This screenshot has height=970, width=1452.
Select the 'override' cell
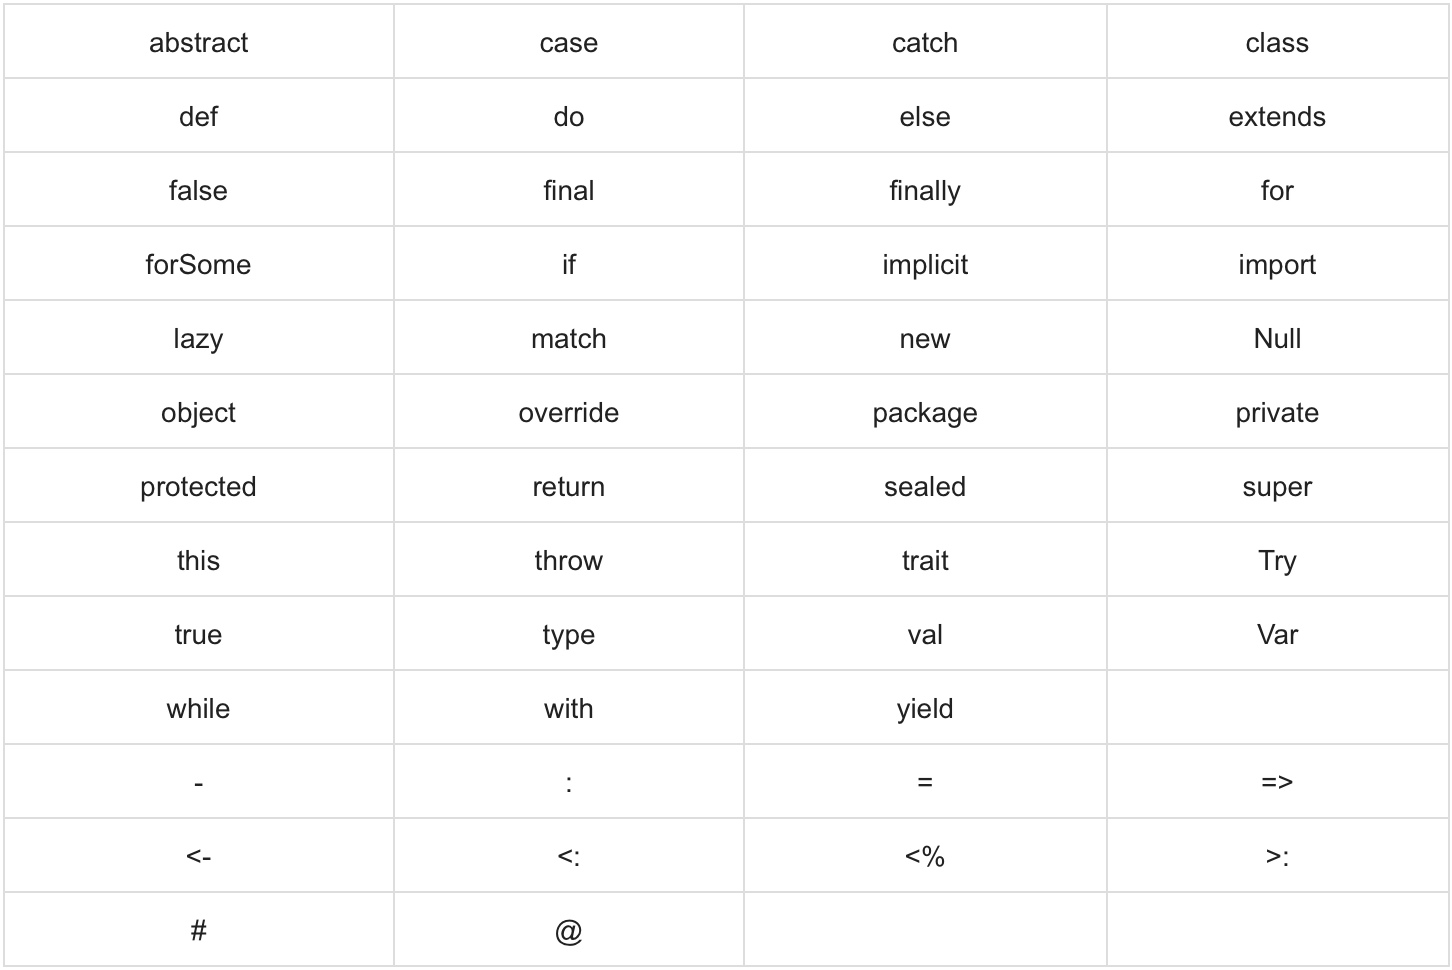tap(569, 412)
